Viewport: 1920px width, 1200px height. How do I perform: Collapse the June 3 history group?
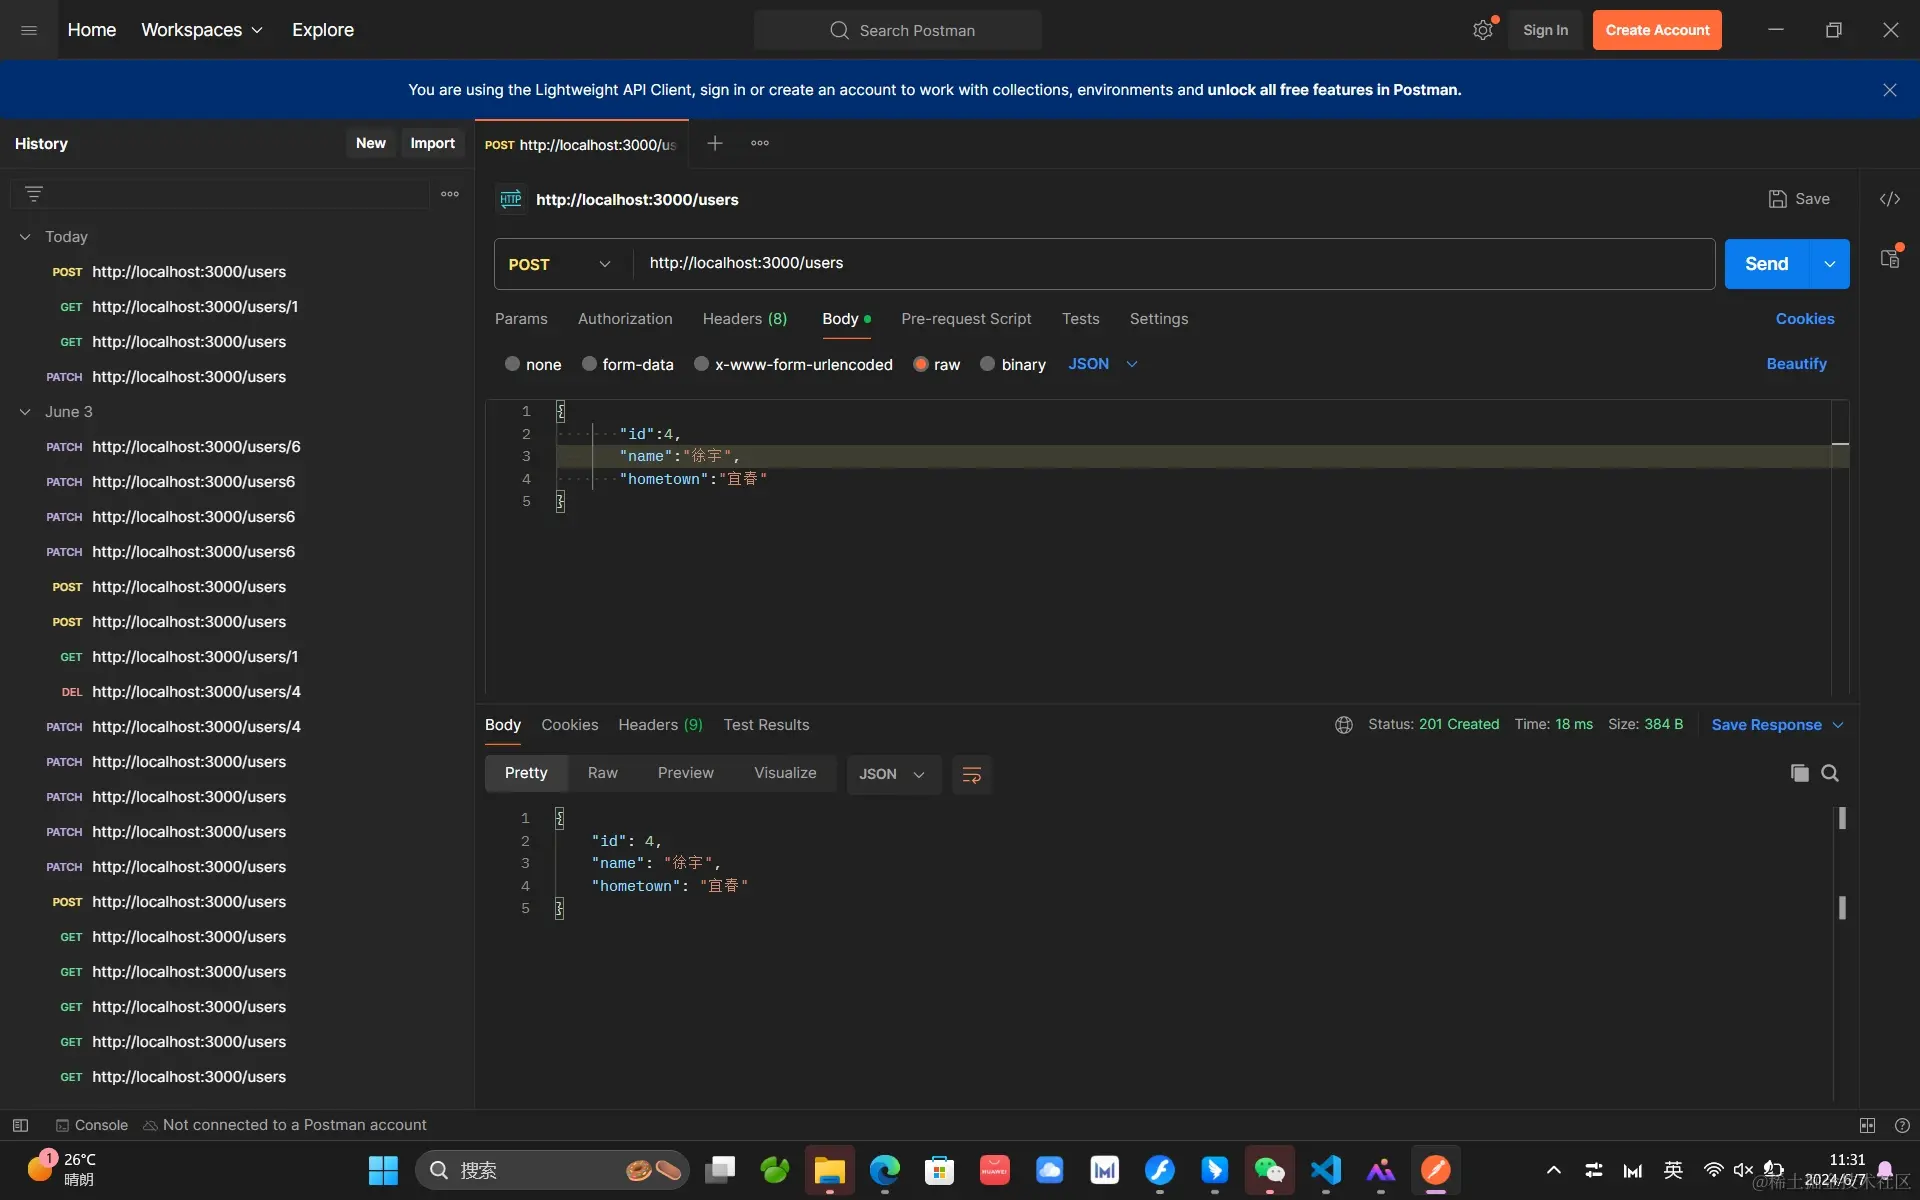[x=25, y=412]
